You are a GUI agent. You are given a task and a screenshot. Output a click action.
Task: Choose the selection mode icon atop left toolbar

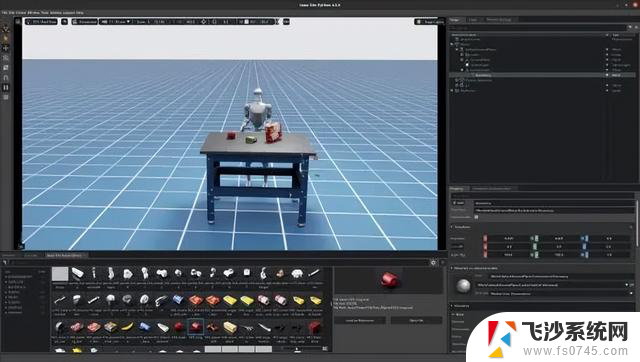pos(6,29)
